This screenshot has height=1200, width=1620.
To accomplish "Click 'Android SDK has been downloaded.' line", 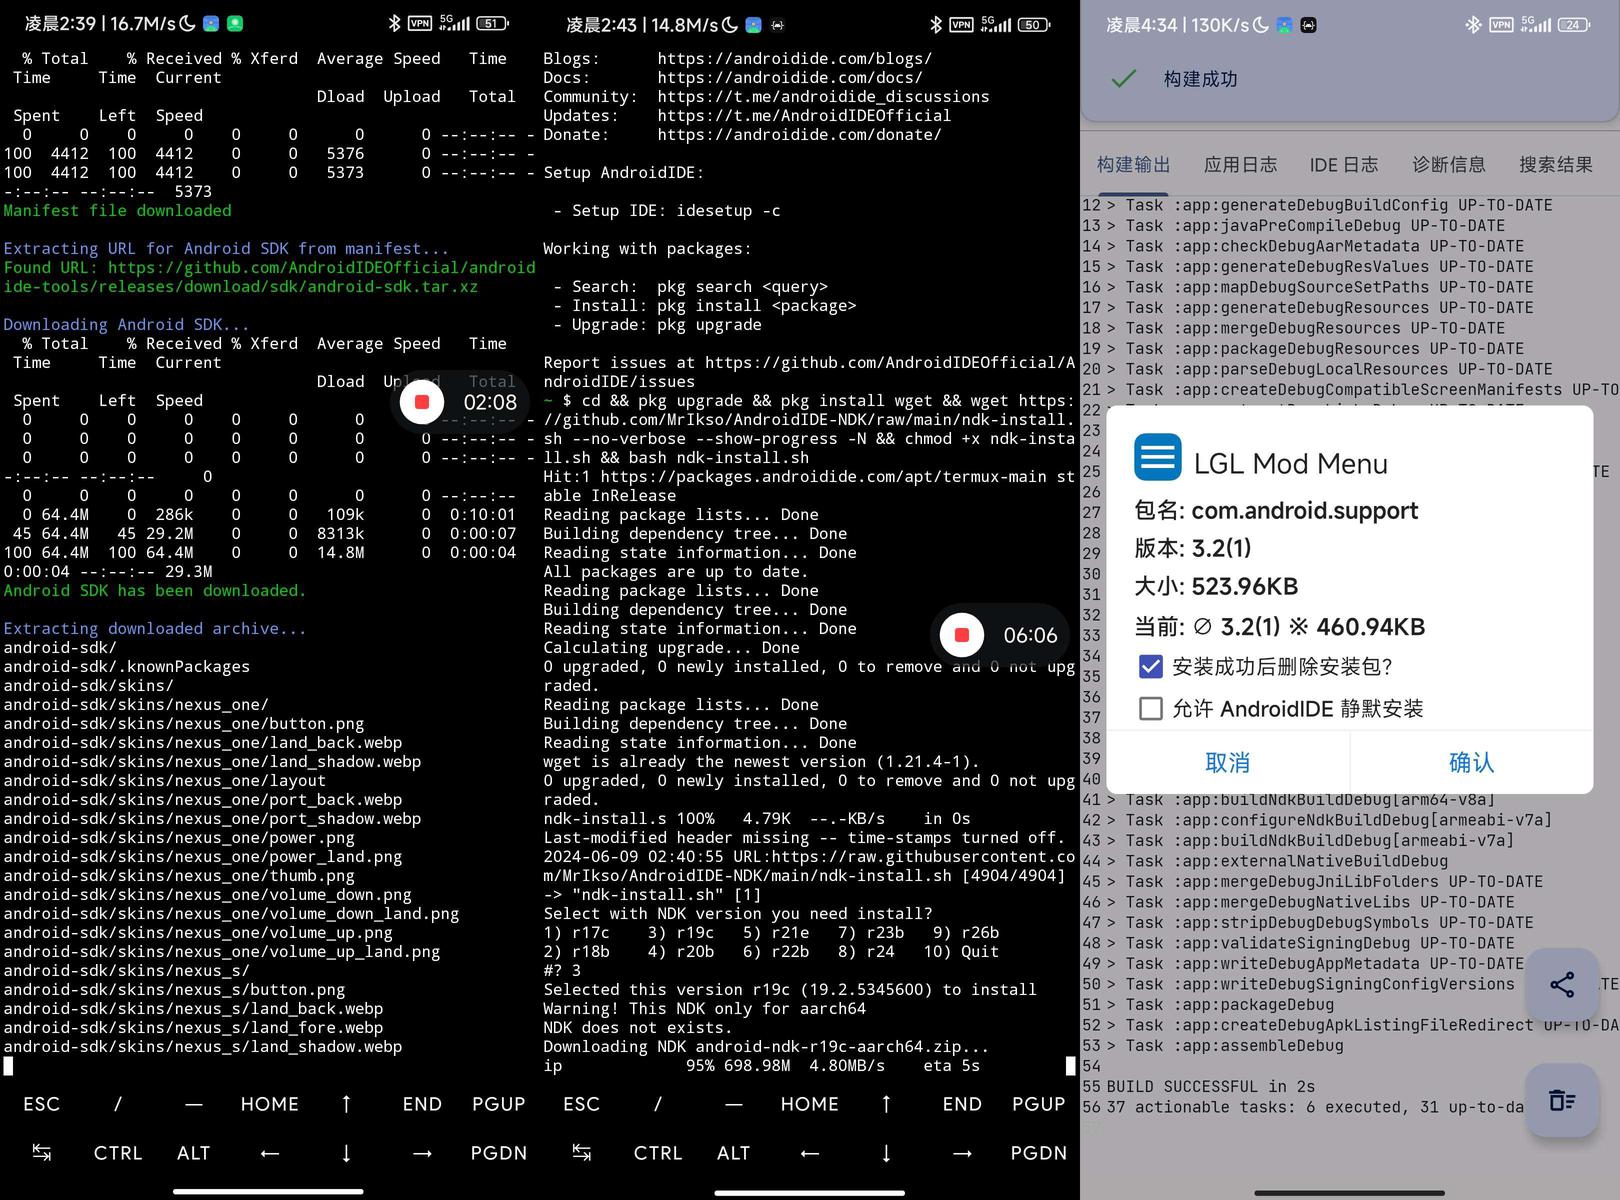I will coord(155,591).
